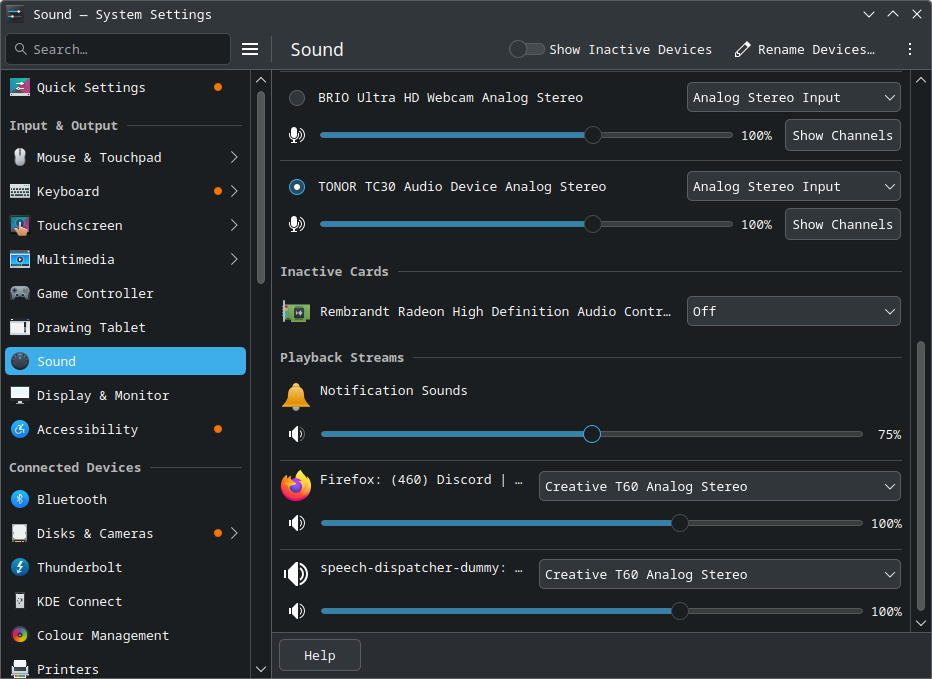Open KDE Connect settings

(x=125, y=601)
